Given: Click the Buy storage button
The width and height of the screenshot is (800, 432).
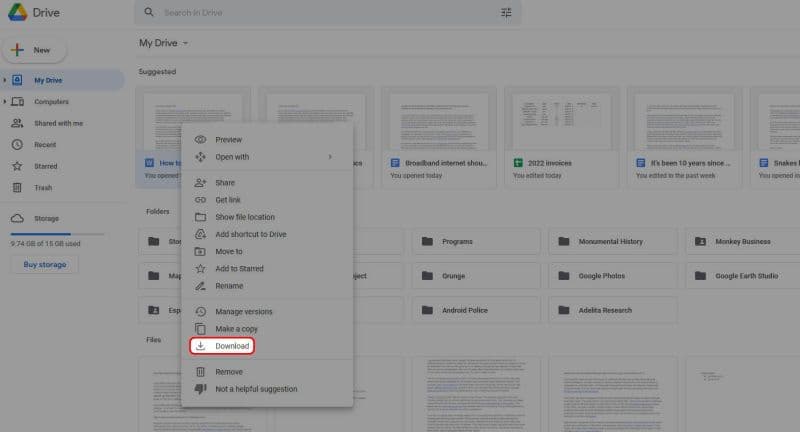Looking at the screenshot, I should click(x=44, y=265).
